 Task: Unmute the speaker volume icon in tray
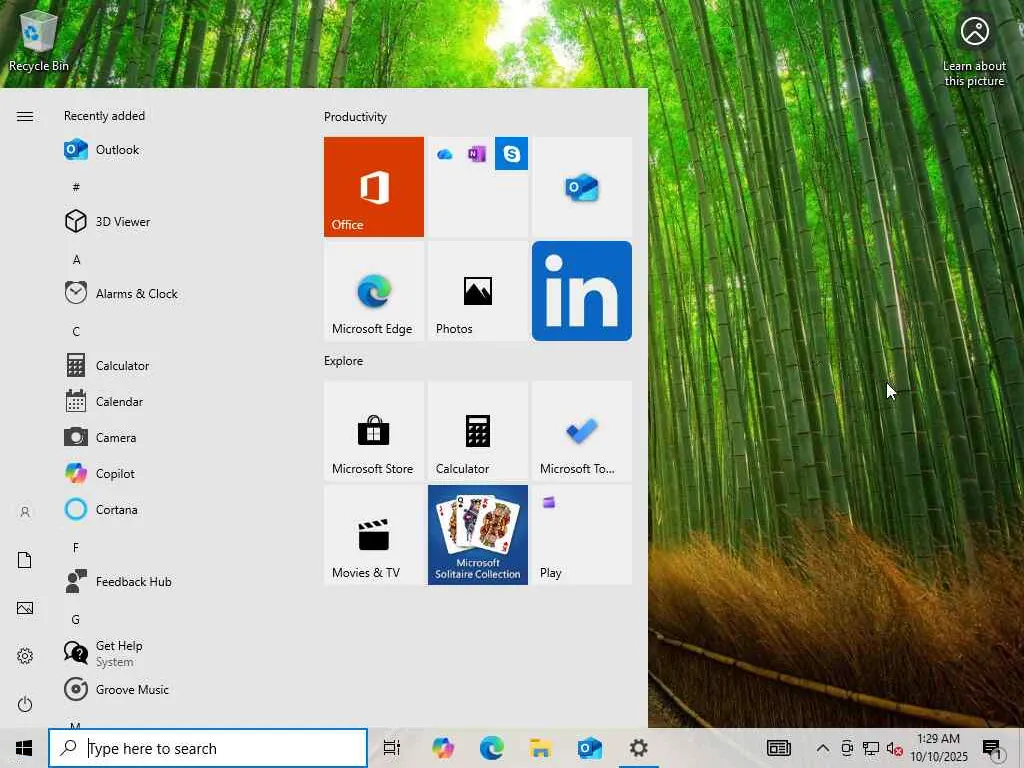(895, 748)
